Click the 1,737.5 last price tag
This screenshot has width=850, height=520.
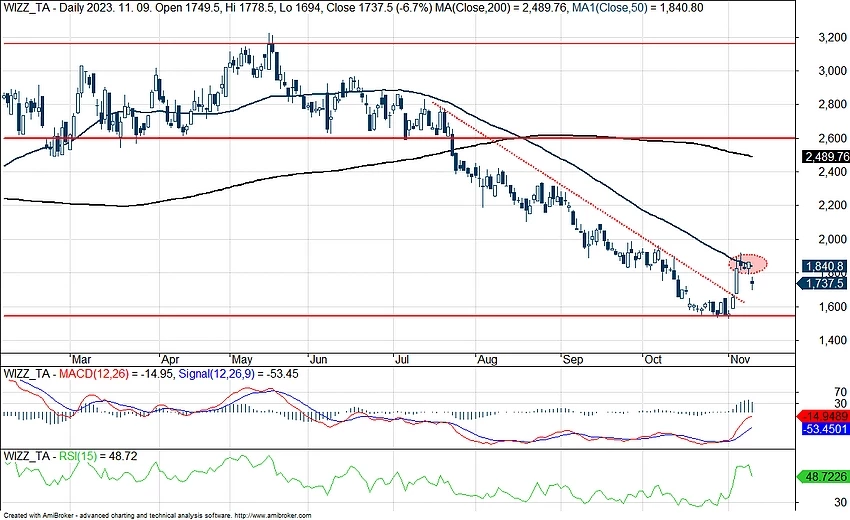pyautogui.click(x=823, y=283)
